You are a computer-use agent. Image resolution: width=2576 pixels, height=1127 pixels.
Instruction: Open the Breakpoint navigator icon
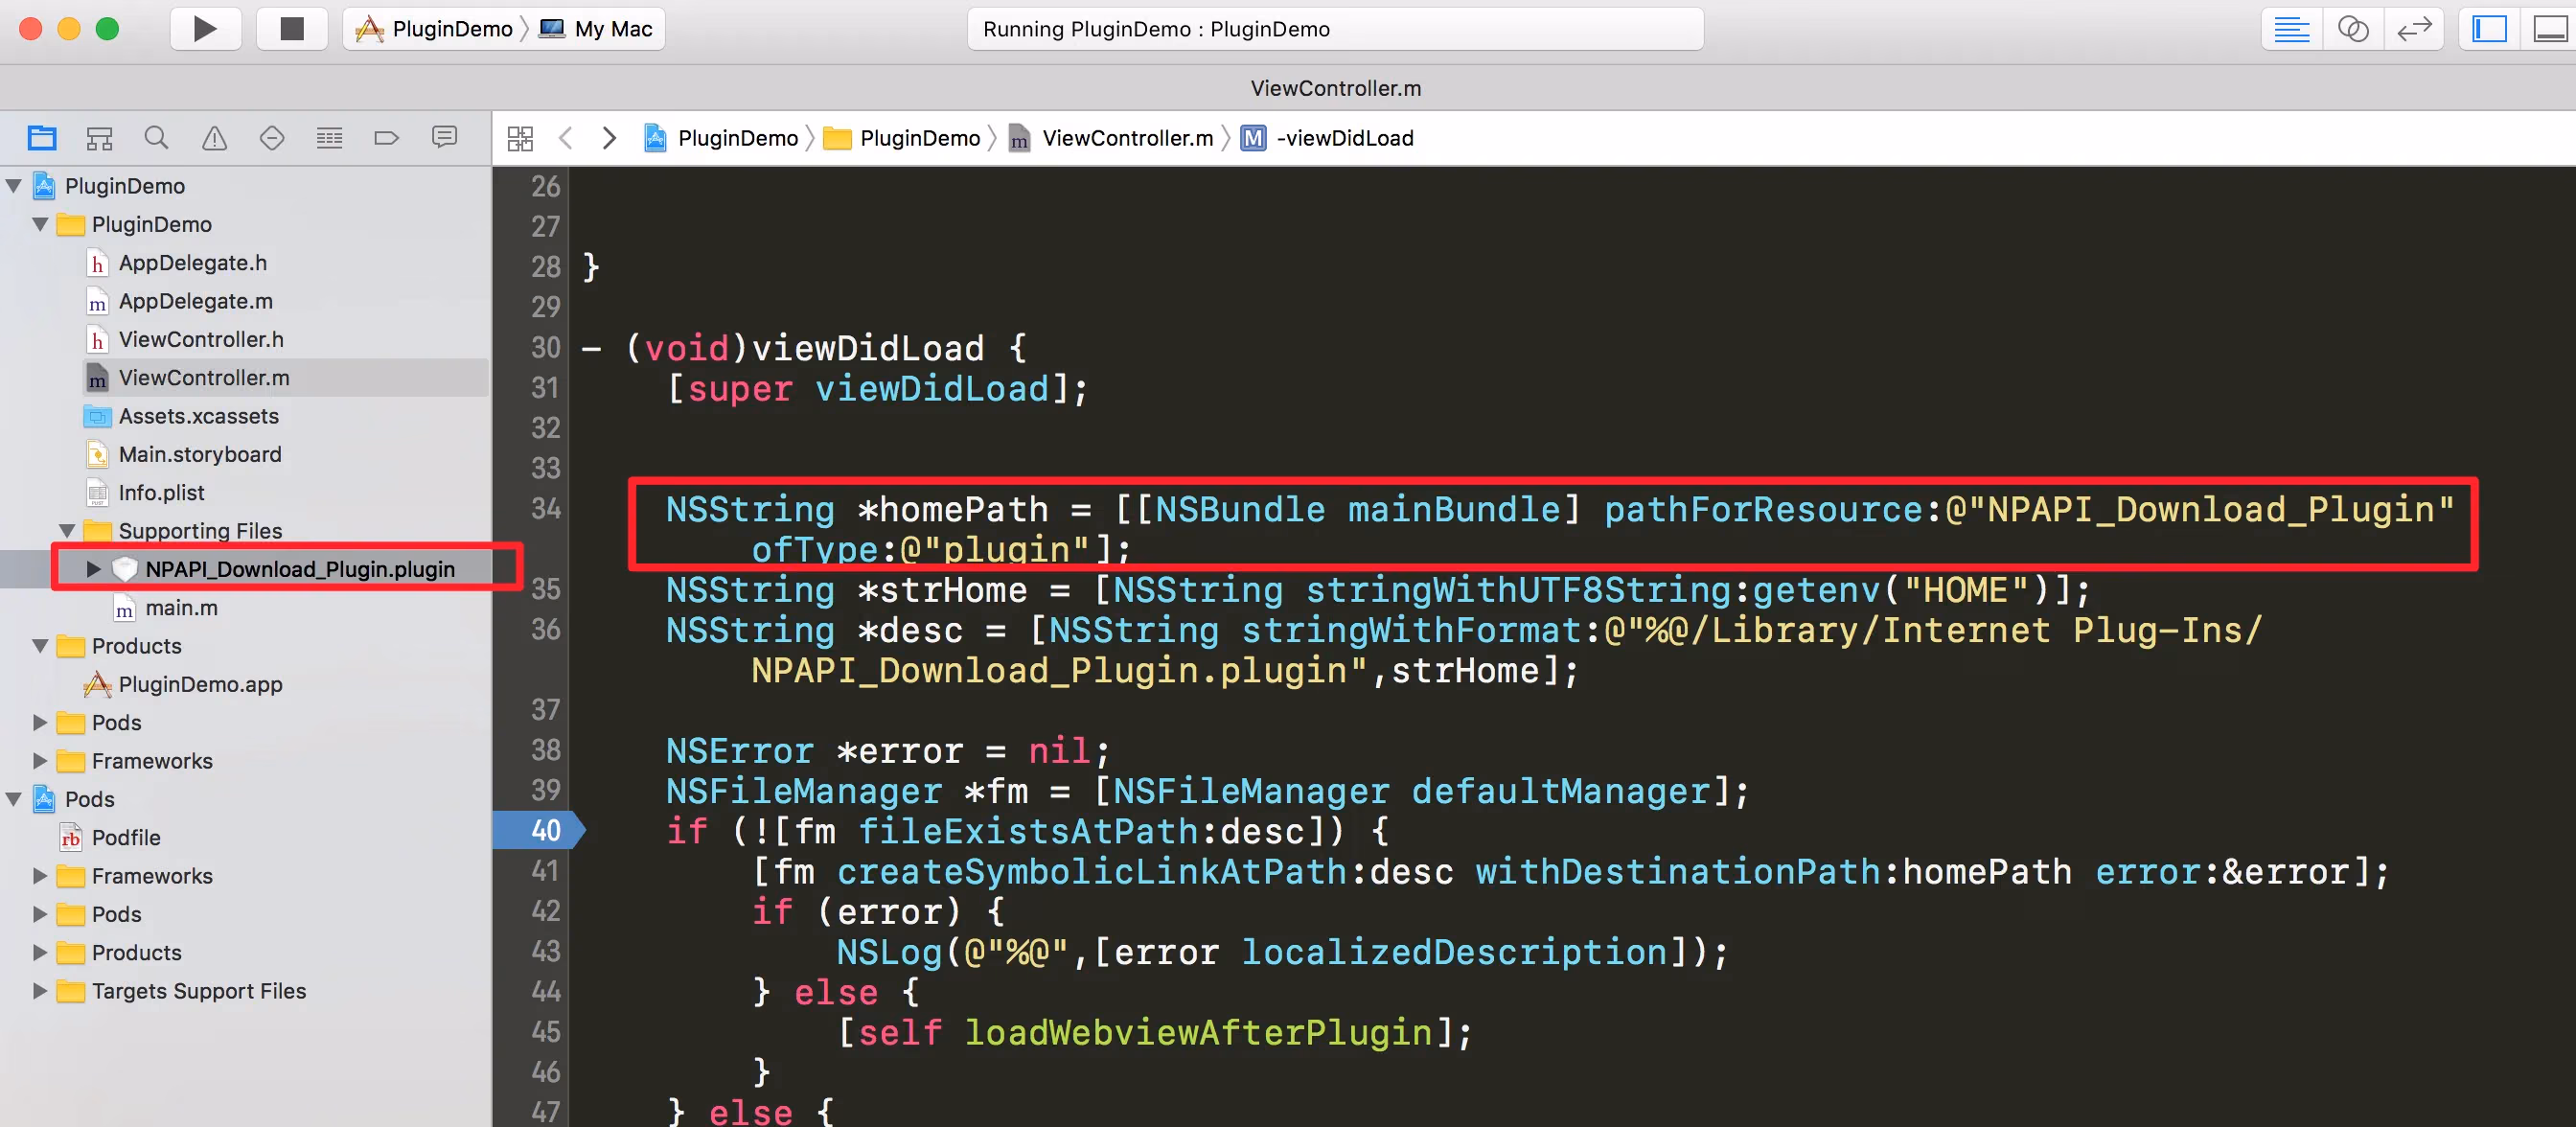pos(386,138)
